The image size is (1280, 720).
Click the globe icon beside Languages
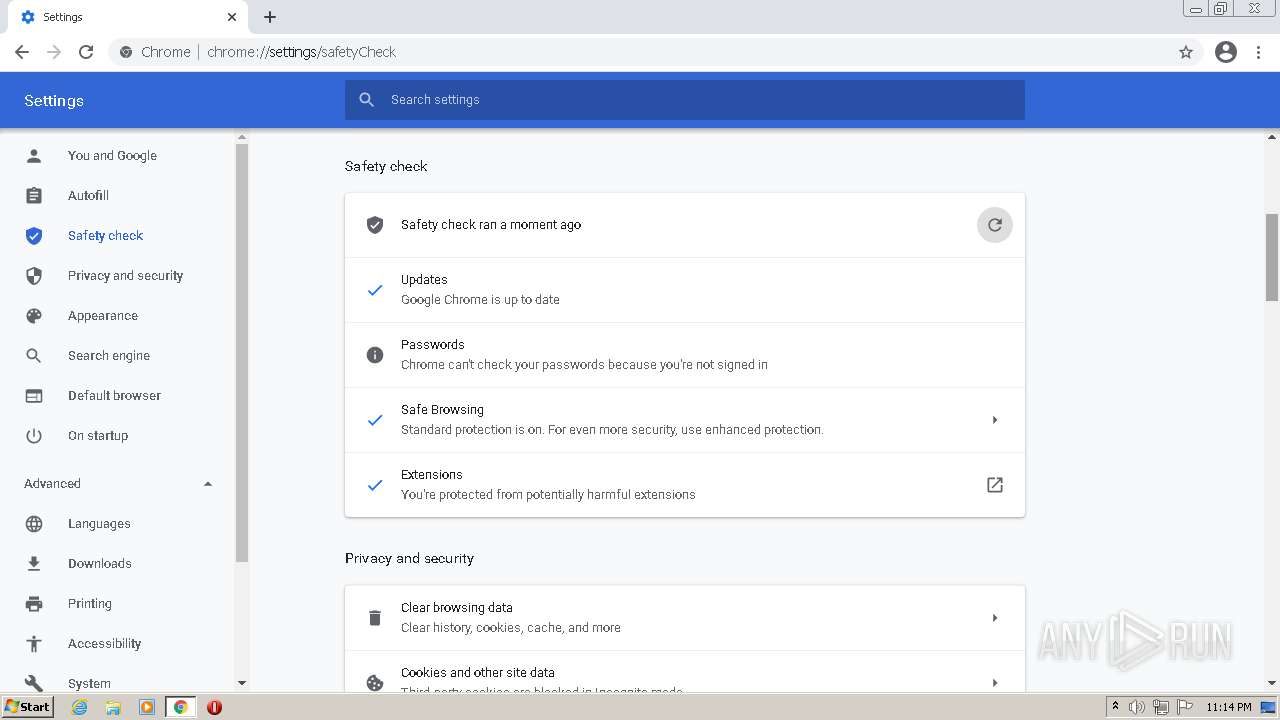[x=34, y=524]
